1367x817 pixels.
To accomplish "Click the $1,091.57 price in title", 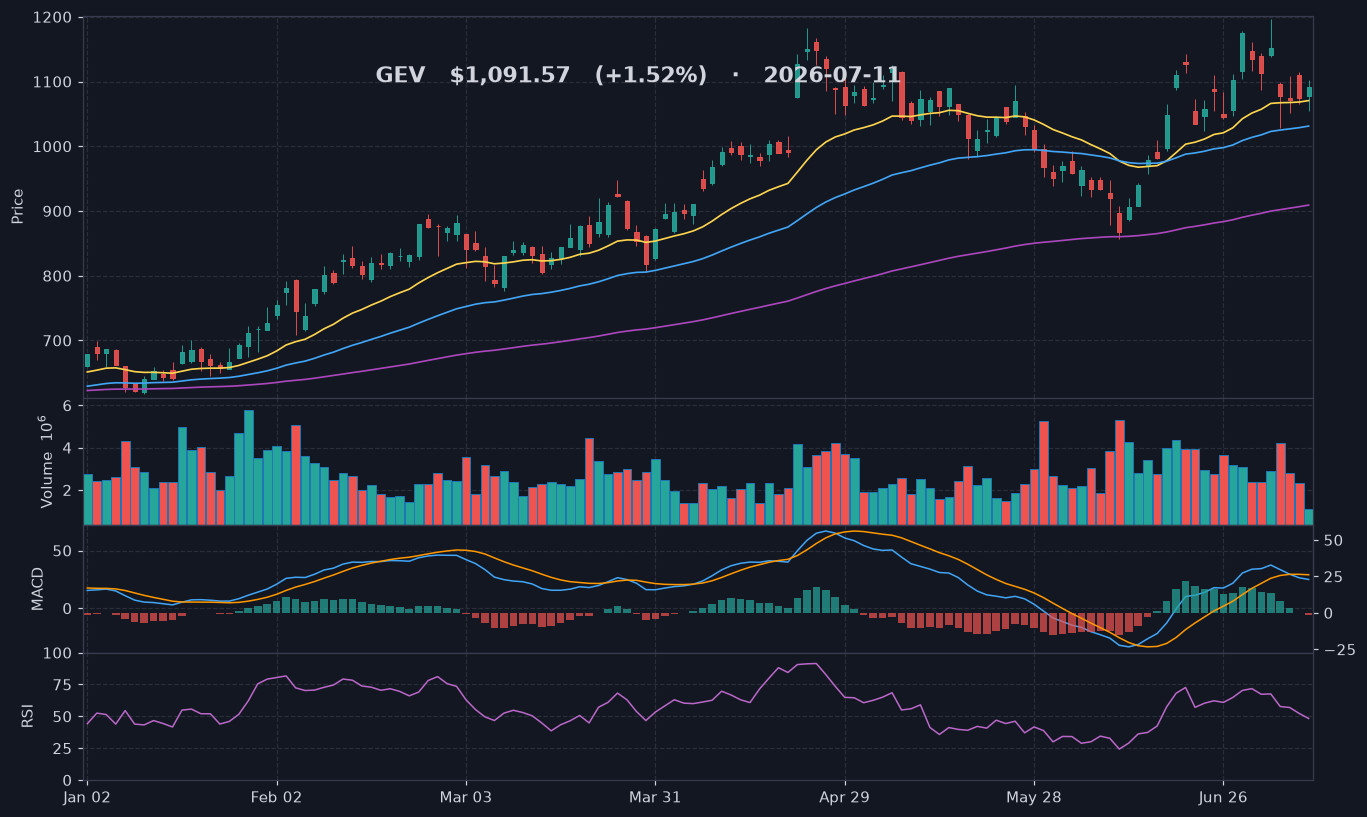I will coord(510,76).
